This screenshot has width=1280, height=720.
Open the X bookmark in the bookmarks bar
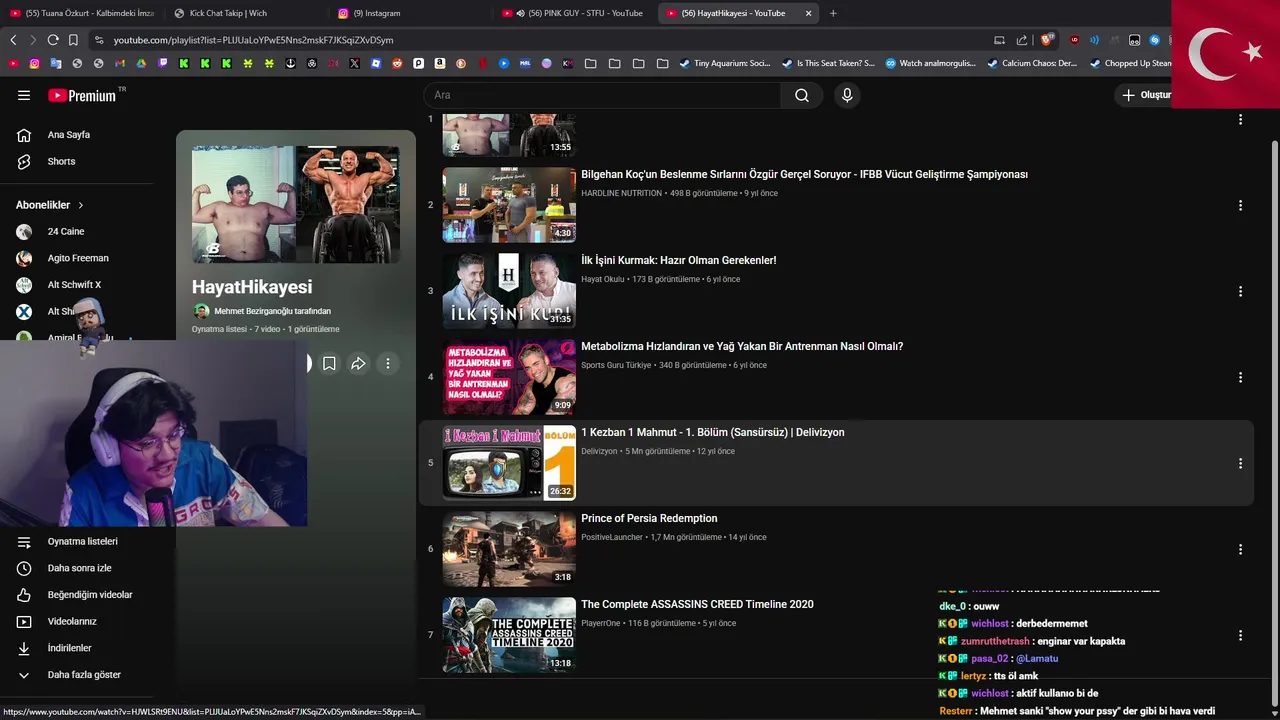(x=354, y=63)
